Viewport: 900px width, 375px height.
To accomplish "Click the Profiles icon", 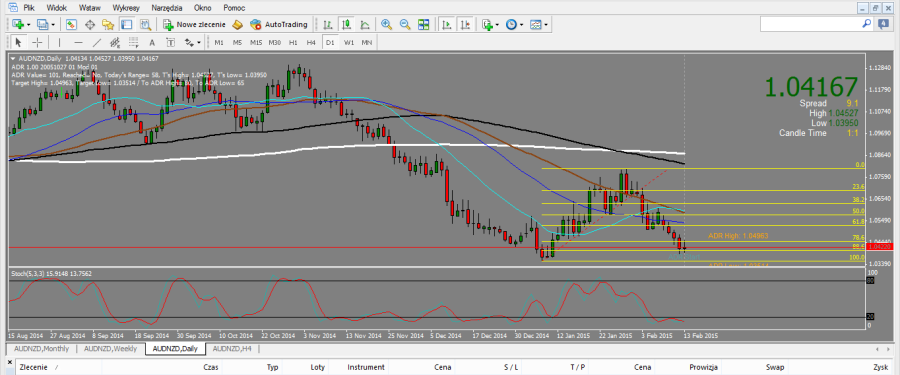I will pyautogui.click(x=42, y=25).
